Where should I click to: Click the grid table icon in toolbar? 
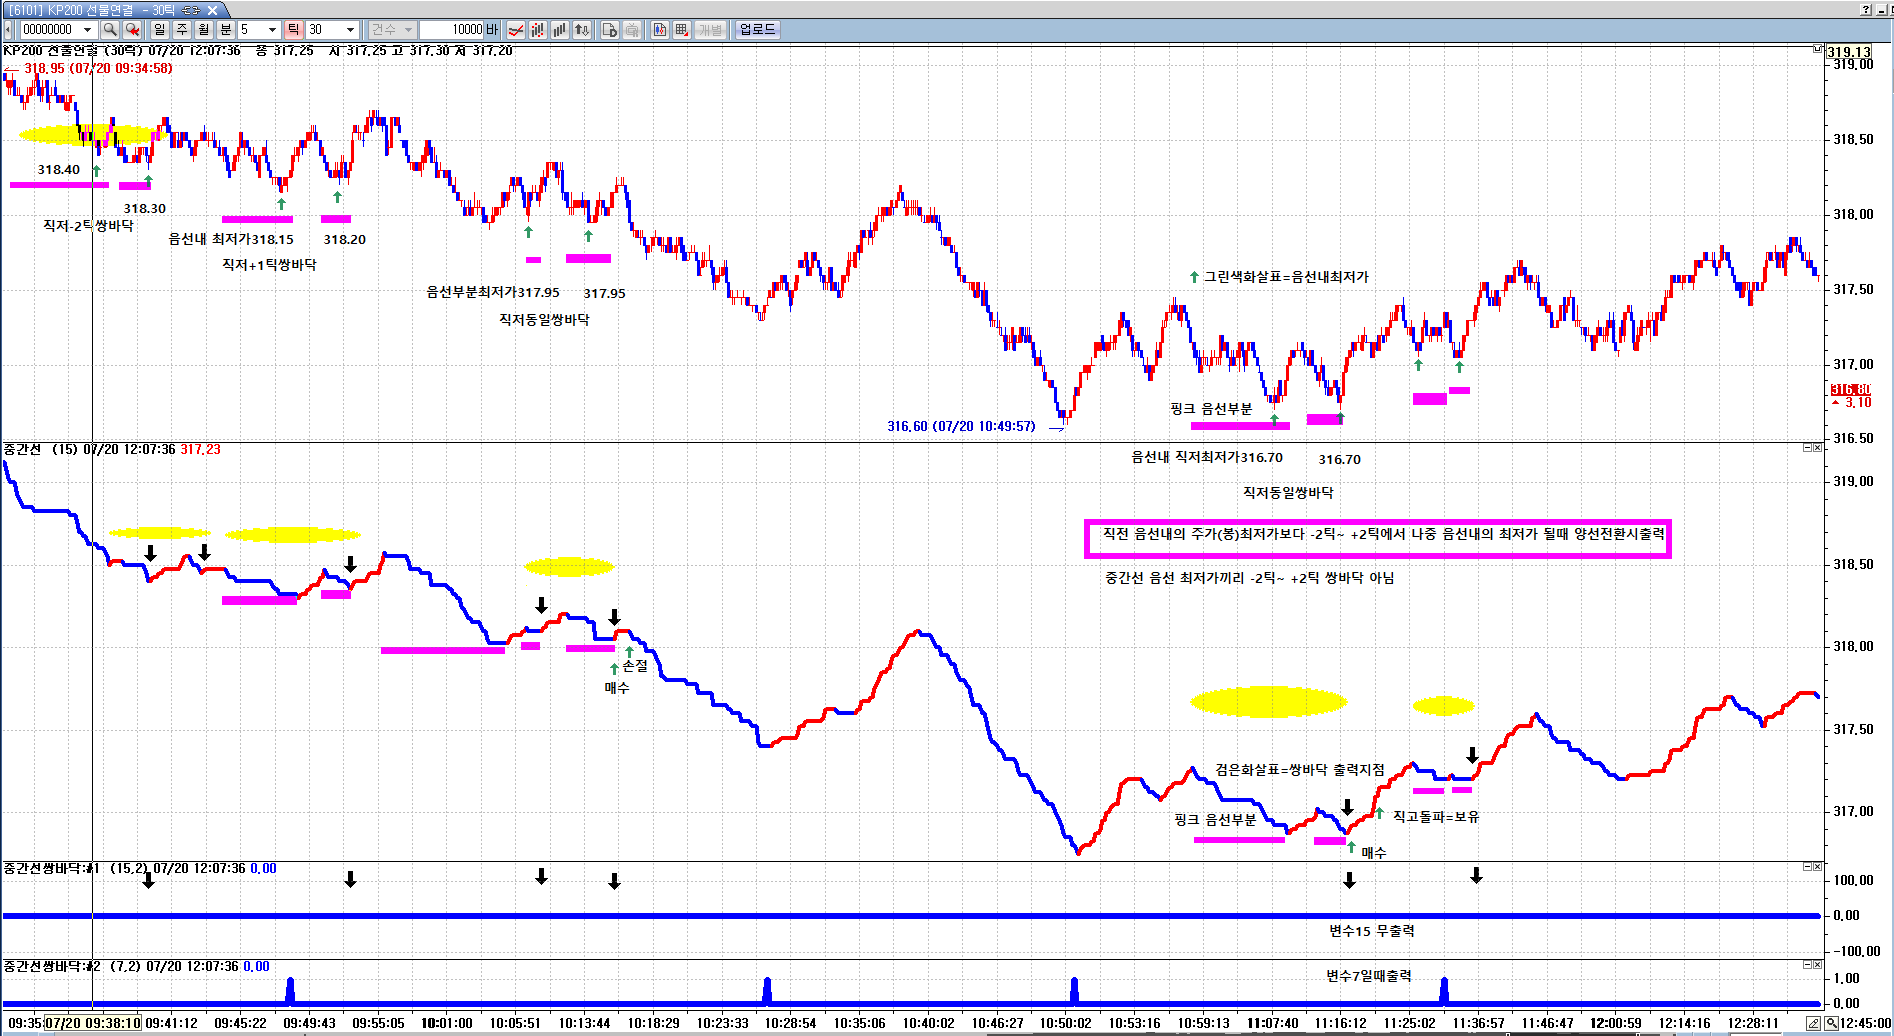pos(682,30)
